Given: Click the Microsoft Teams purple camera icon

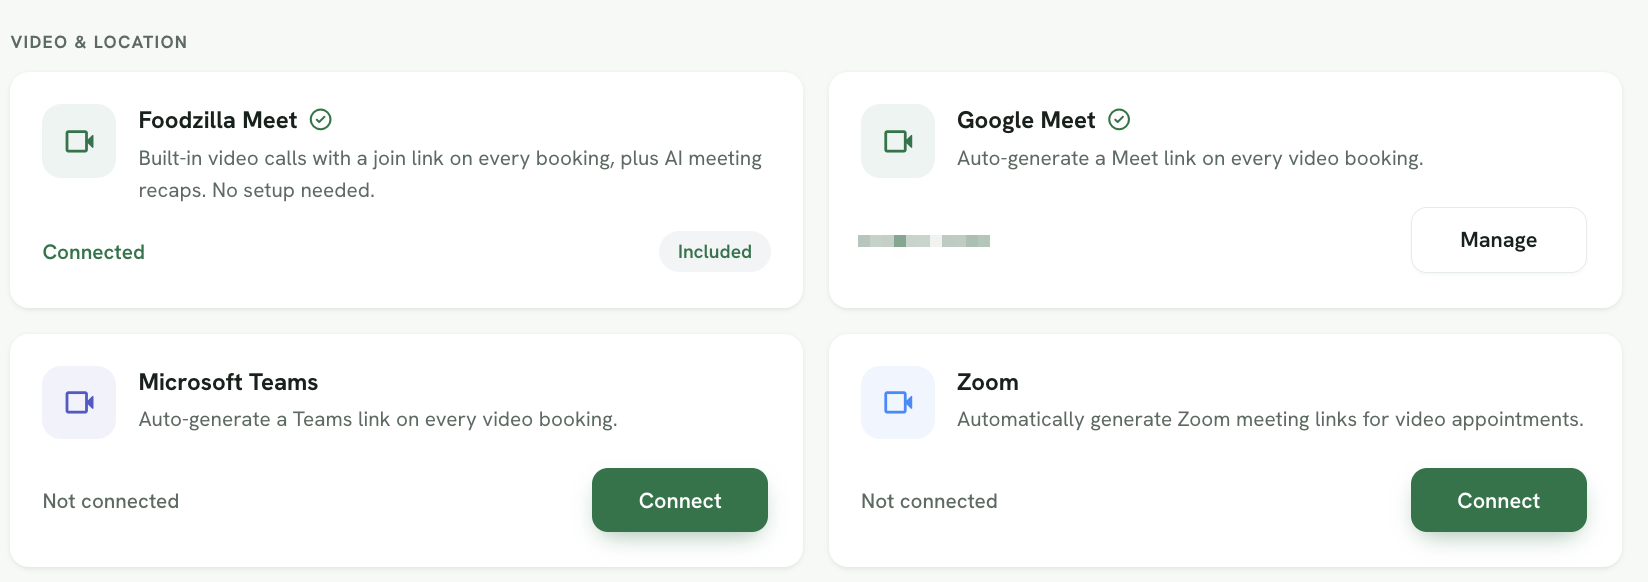Looking at the screenshot, I should (x=79, y=402).
